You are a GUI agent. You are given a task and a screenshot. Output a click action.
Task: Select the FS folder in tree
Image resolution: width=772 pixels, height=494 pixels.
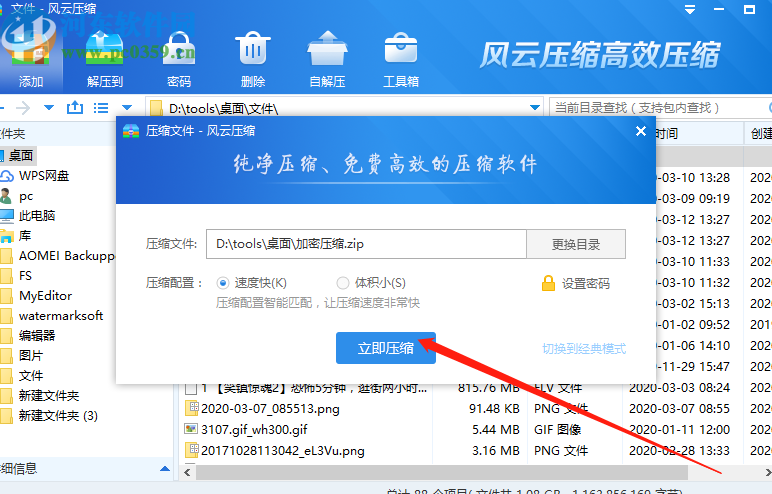pyautogui.click(x=25, y=276)
